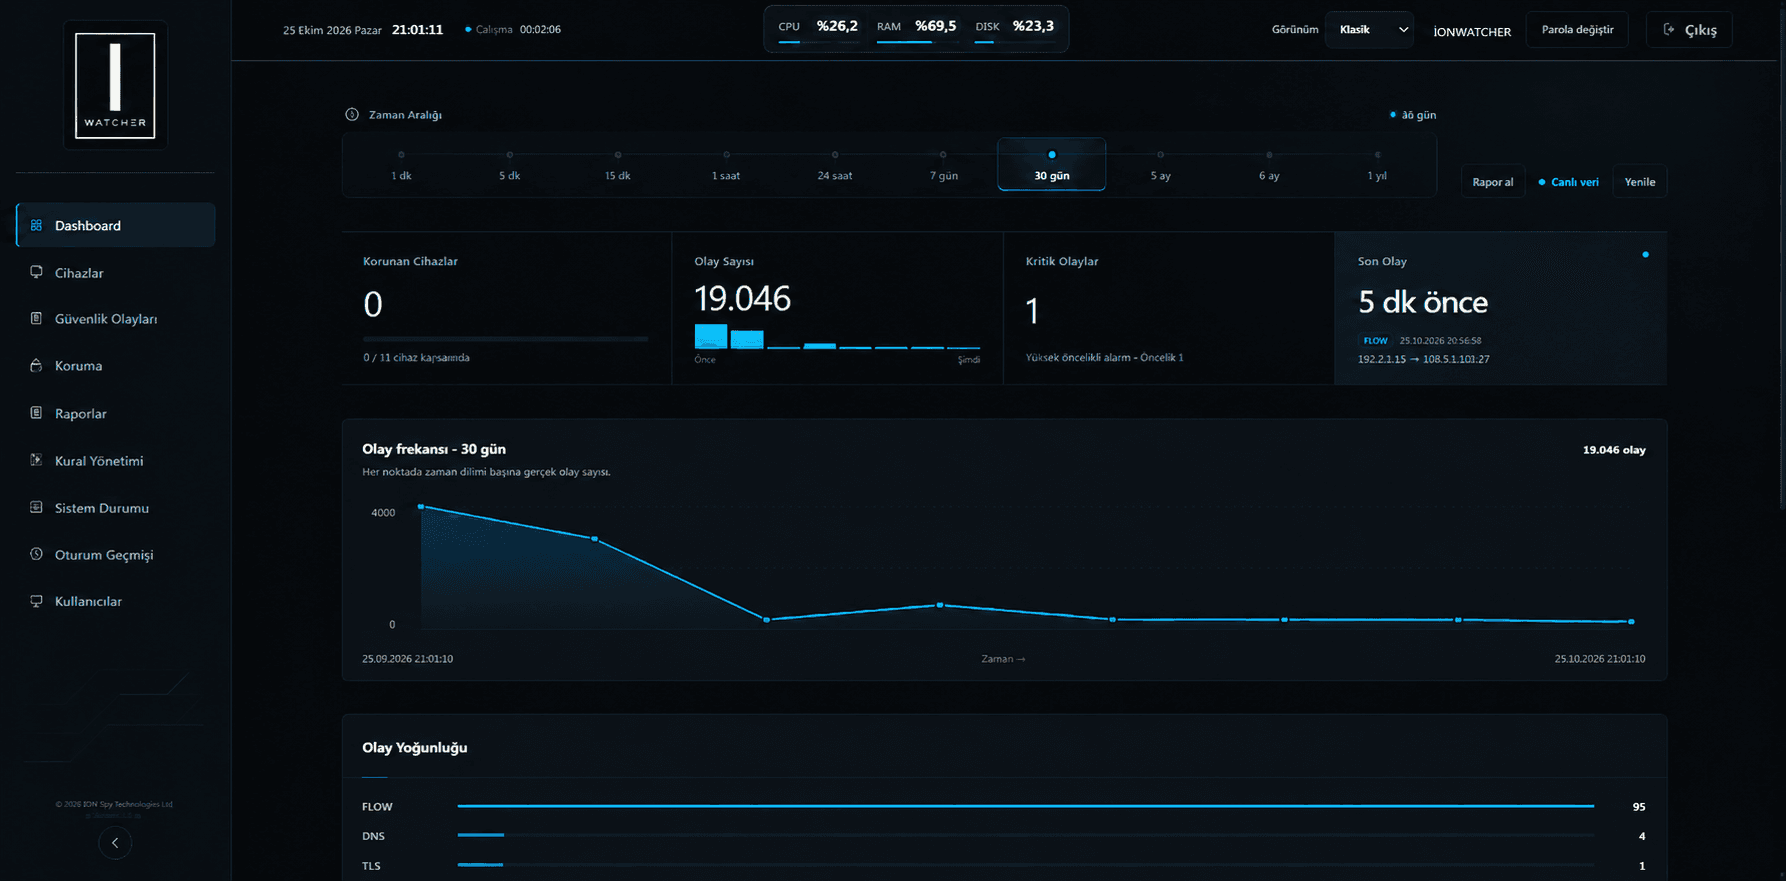Screen dimensions: 1786x881
Task: Click the Kullanıcılar icon
Action: [x=36, y=601]
